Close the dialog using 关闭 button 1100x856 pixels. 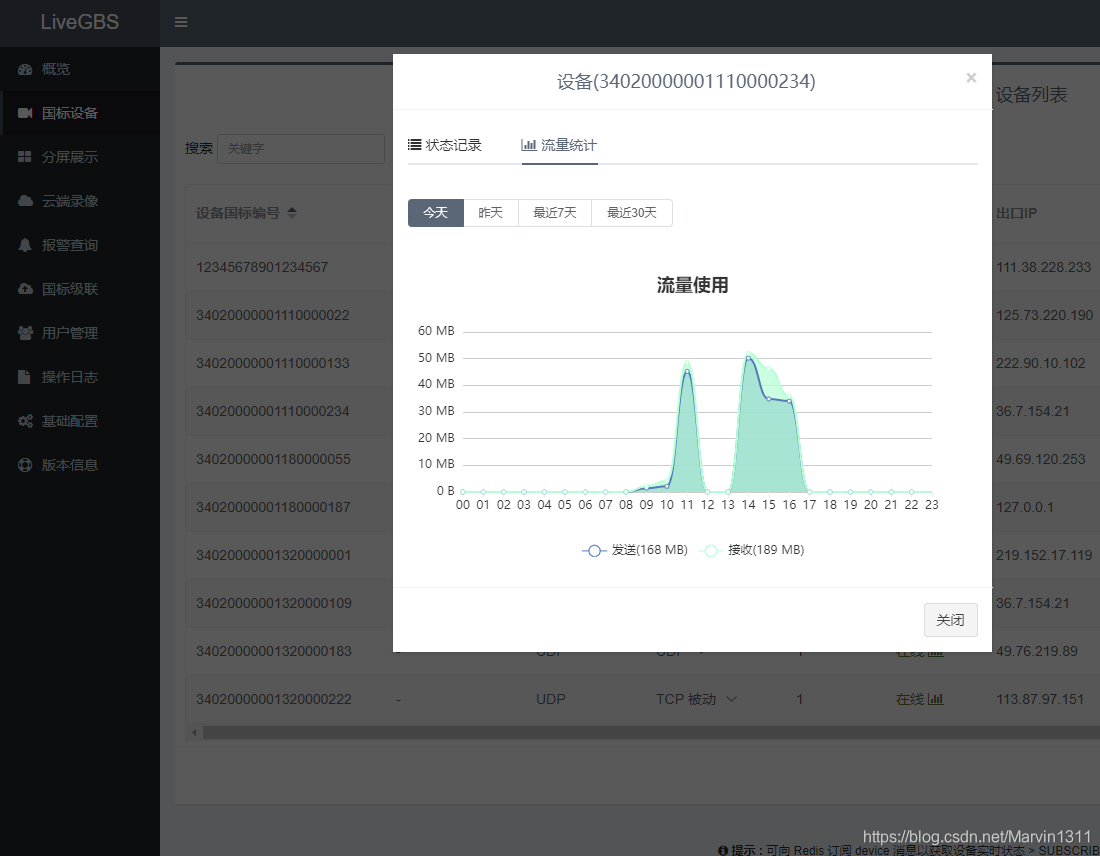click(950, 620)
